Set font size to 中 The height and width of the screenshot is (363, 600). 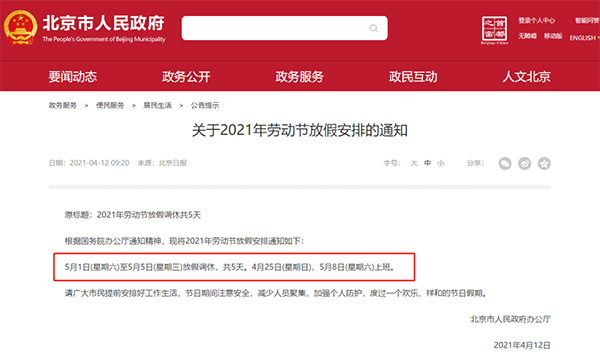tap(427, 163)
